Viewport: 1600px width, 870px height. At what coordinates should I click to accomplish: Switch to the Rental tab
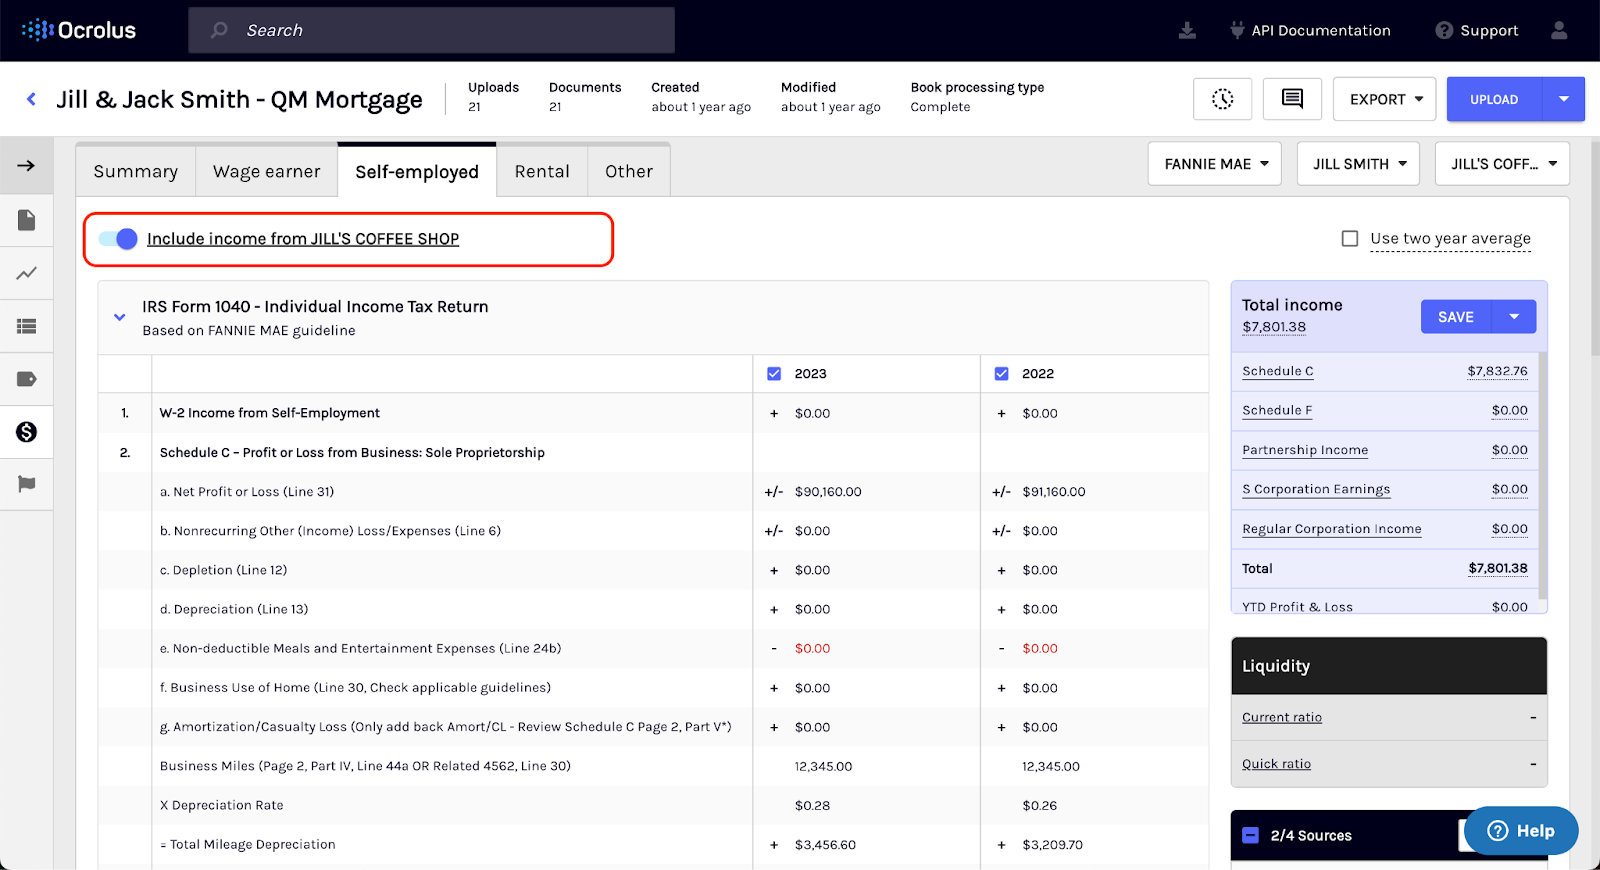(542, 172)
